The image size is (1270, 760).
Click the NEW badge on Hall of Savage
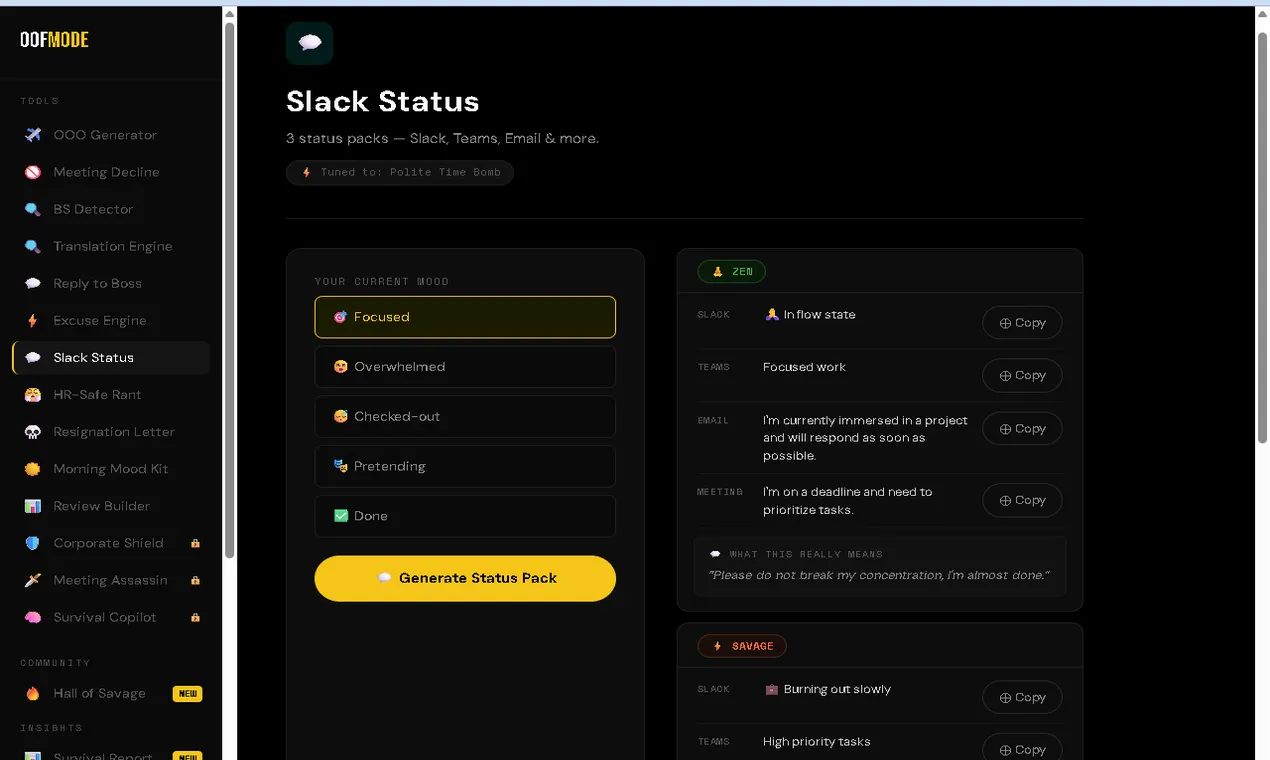[x=187, y=693]
